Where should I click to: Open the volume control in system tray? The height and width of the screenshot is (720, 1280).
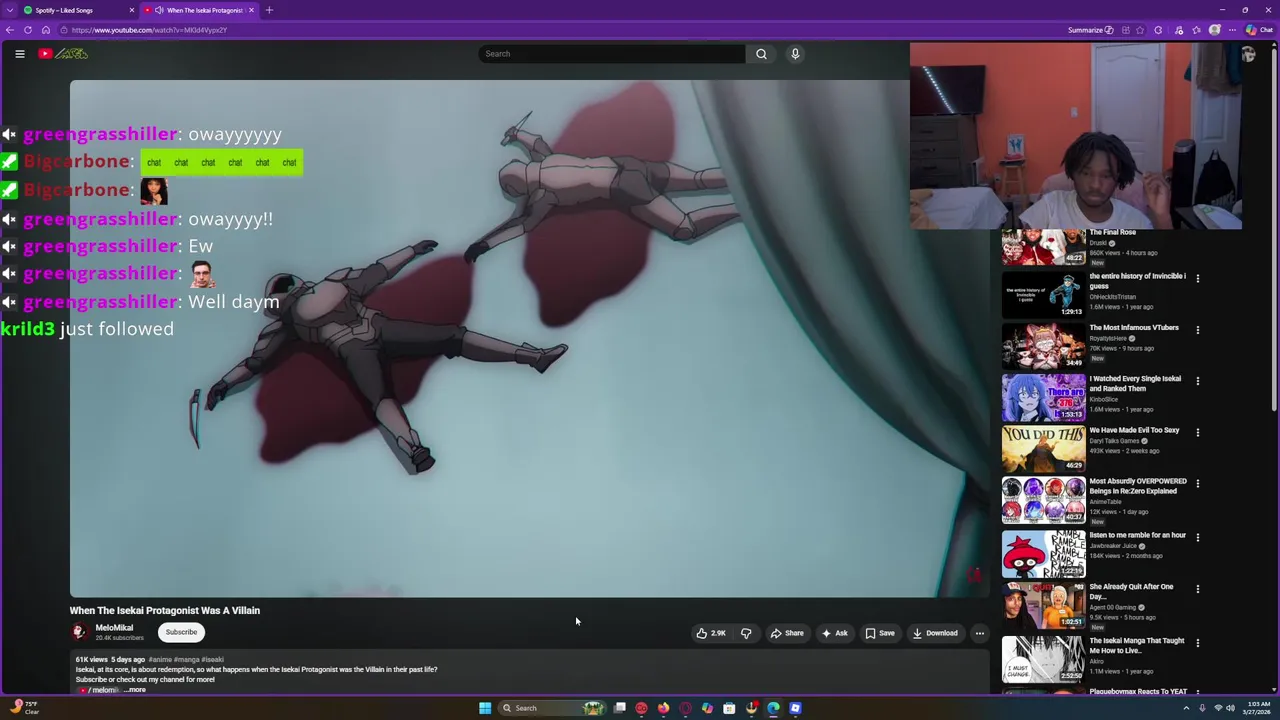point(1230,708)
